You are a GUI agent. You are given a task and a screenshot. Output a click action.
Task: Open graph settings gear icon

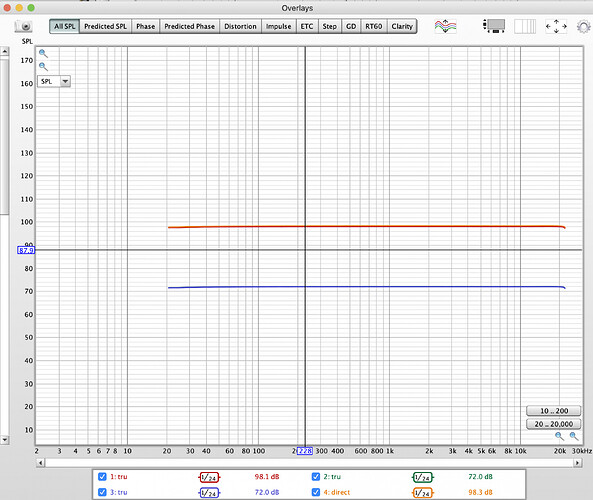pos(584,26)
